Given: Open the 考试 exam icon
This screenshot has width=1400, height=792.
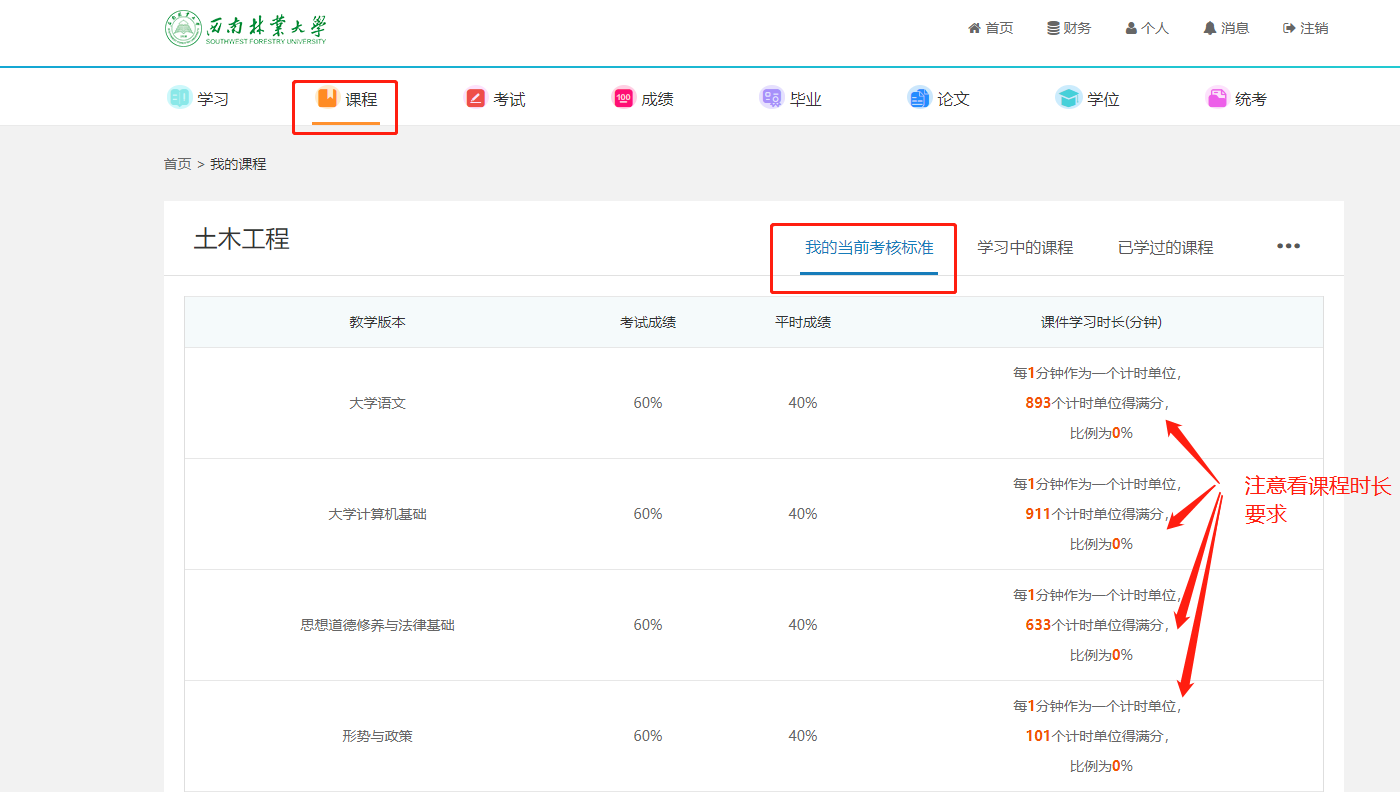Looking at the screenshot, I should (476, 98).
